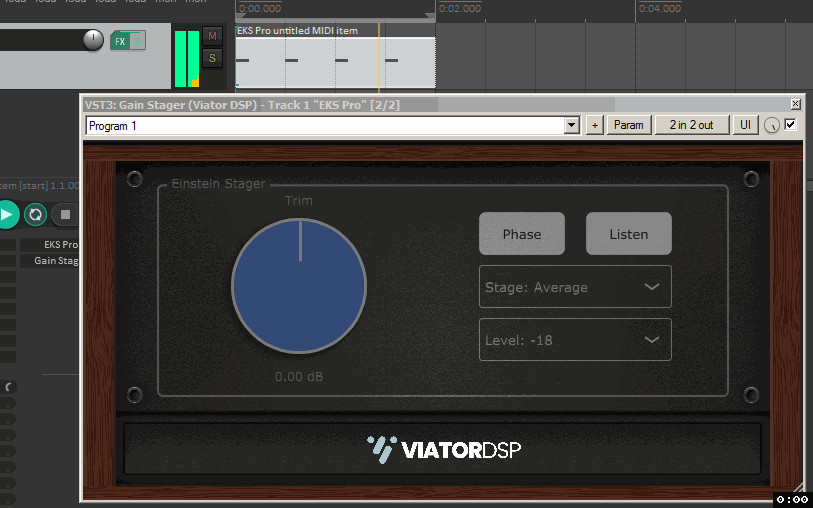The width and height of the screenshot is (813, 508).
Task: Click the blue Trim knob
Action: pyautogui.click(x=299, y=286)
